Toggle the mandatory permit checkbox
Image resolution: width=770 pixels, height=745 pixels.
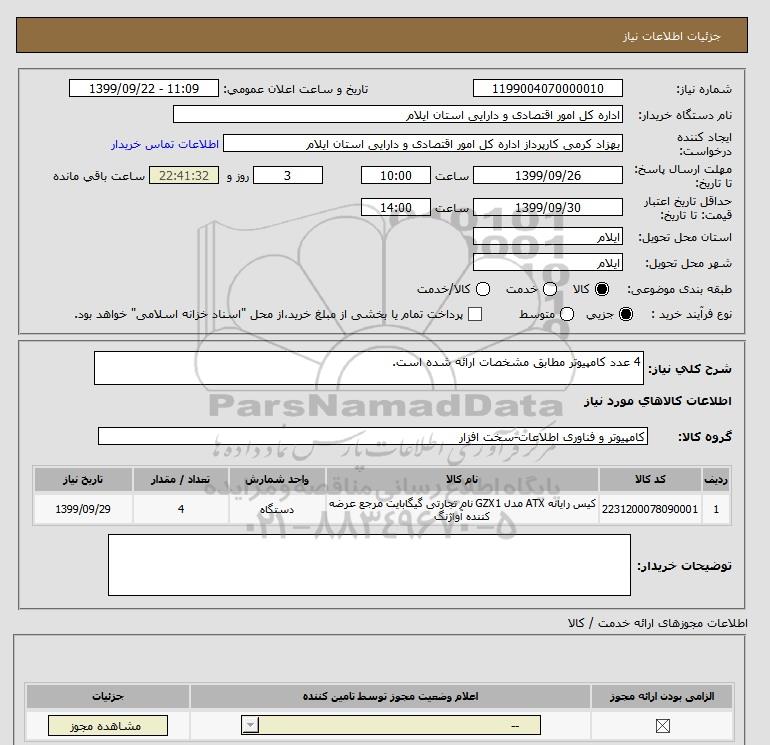point(662,726)
